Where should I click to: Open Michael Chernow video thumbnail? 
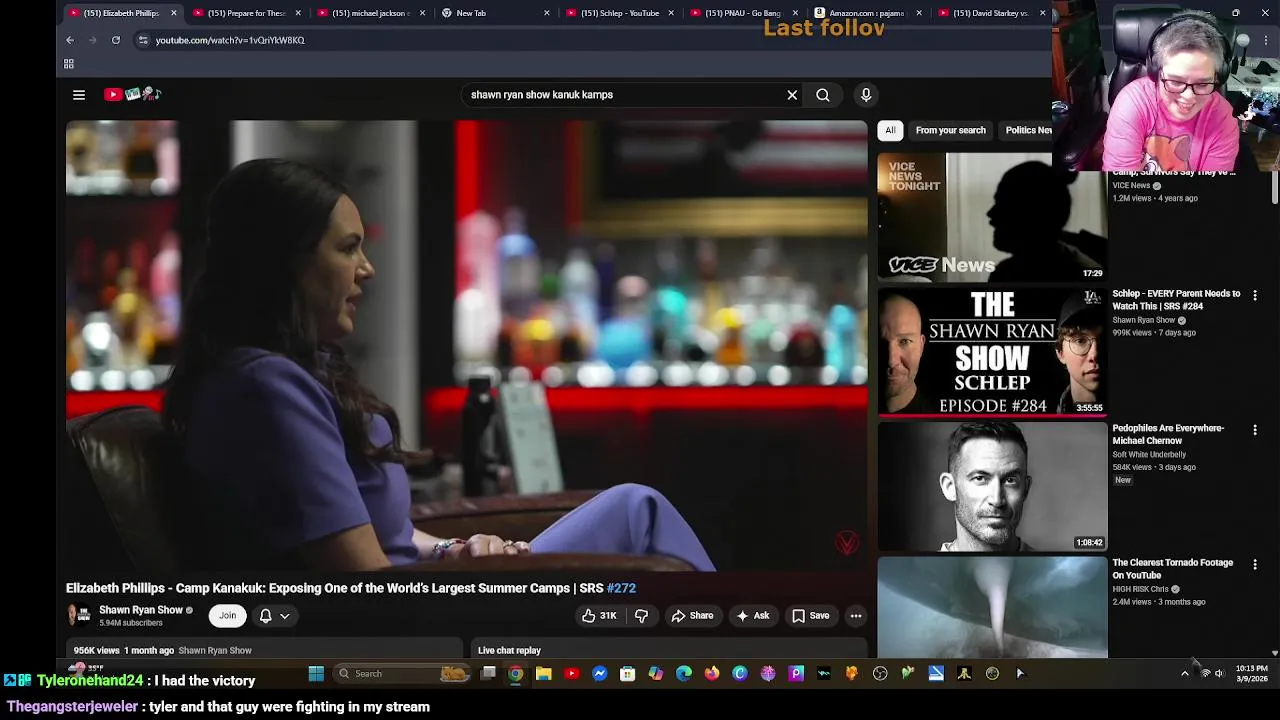(992, 486)
